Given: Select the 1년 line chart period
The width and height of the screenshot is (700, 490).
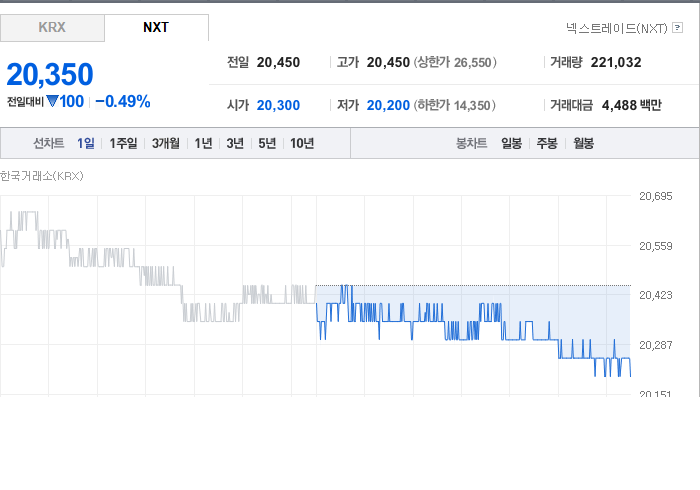Looking at the screenshot, I should point(203,143).
